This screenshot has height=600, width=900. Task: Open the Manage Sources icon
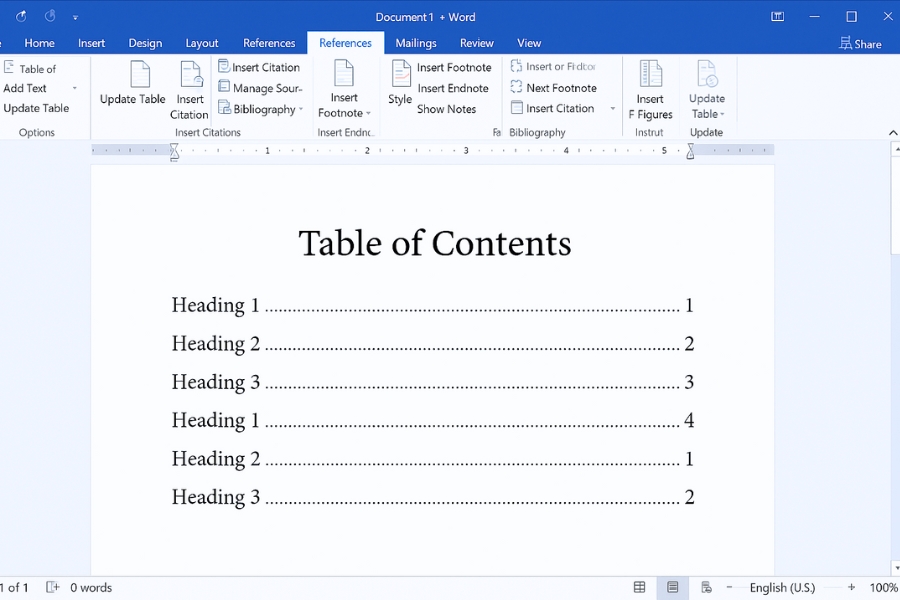(259, 87)
